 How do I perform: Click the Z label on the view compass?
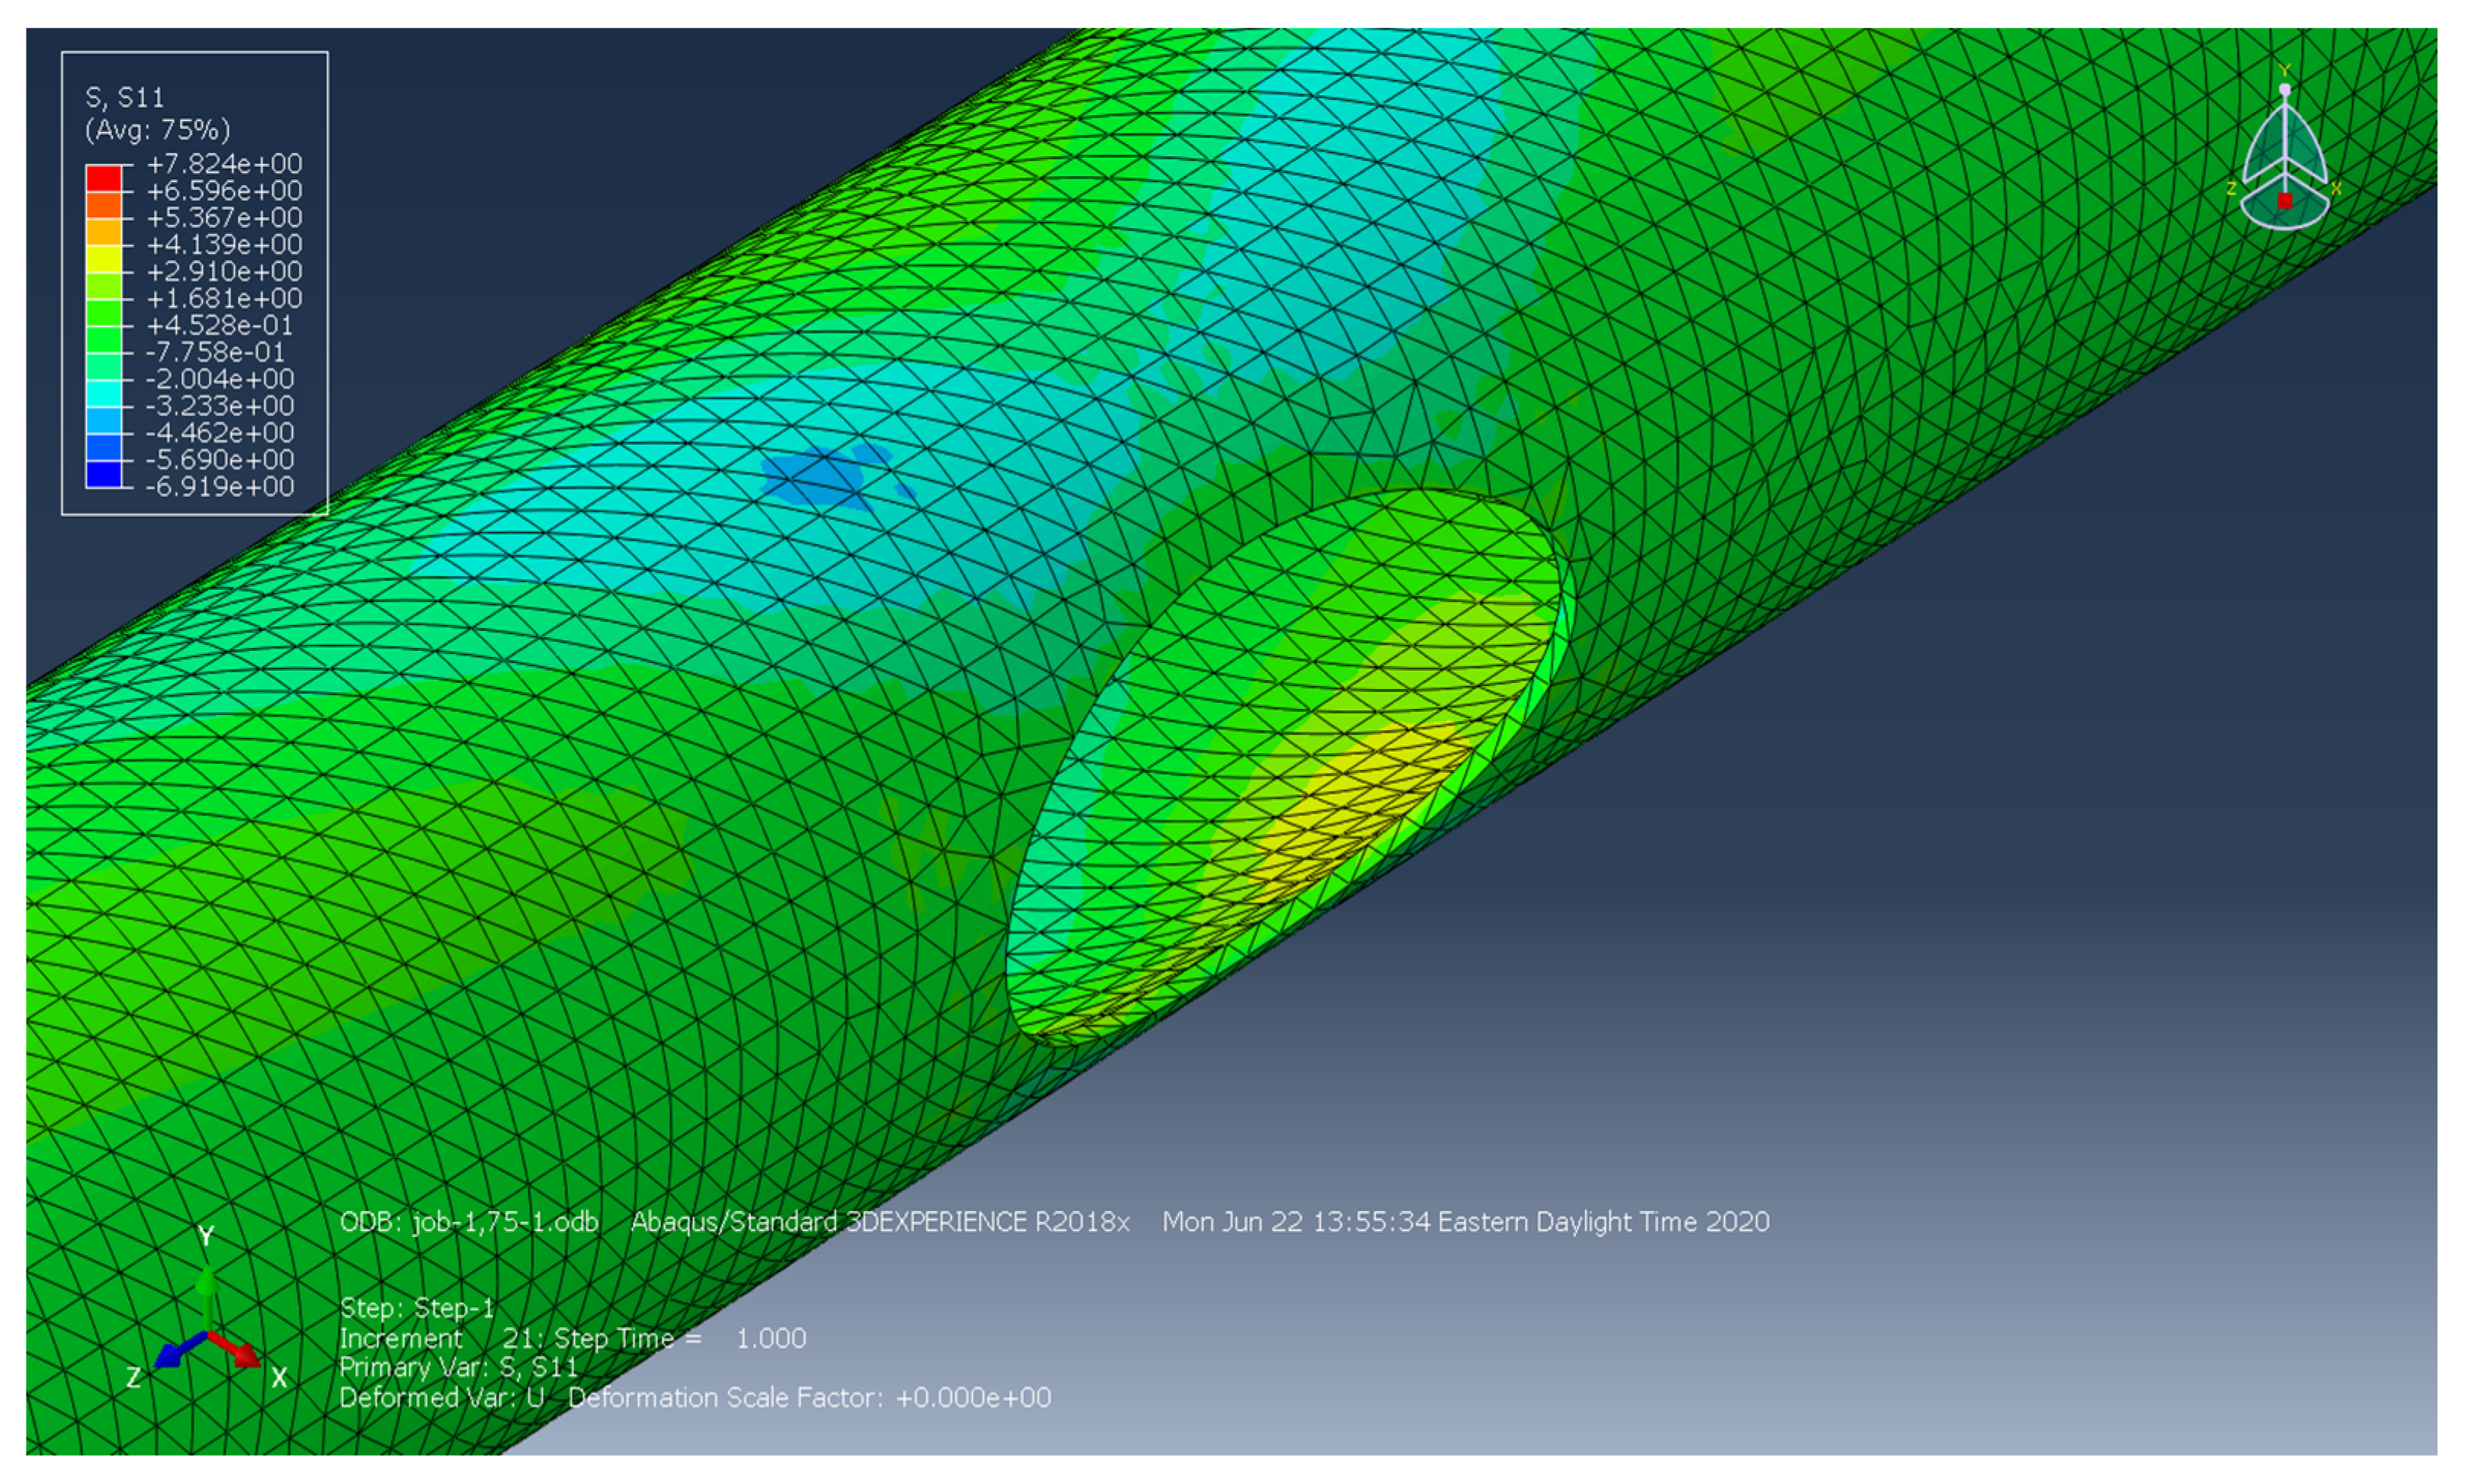click(2231, 189)
